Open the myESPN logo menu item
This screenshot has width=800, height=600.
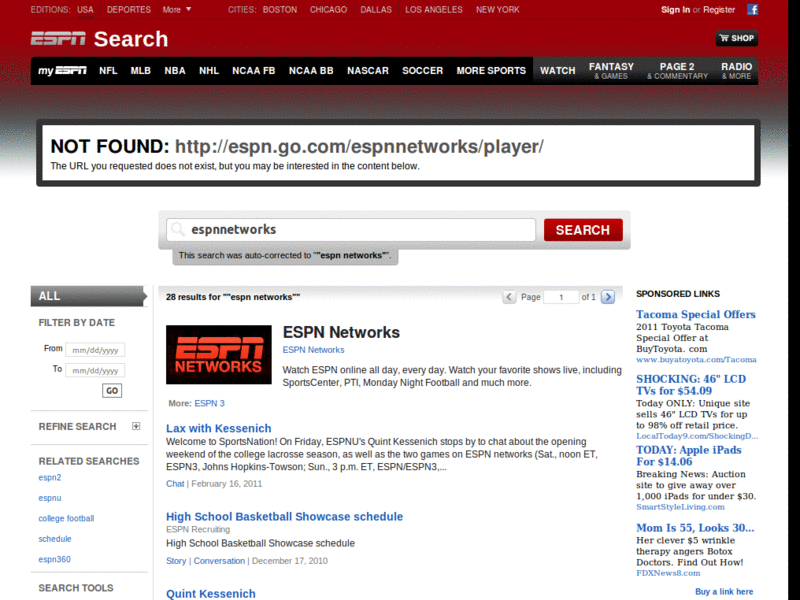62,70
